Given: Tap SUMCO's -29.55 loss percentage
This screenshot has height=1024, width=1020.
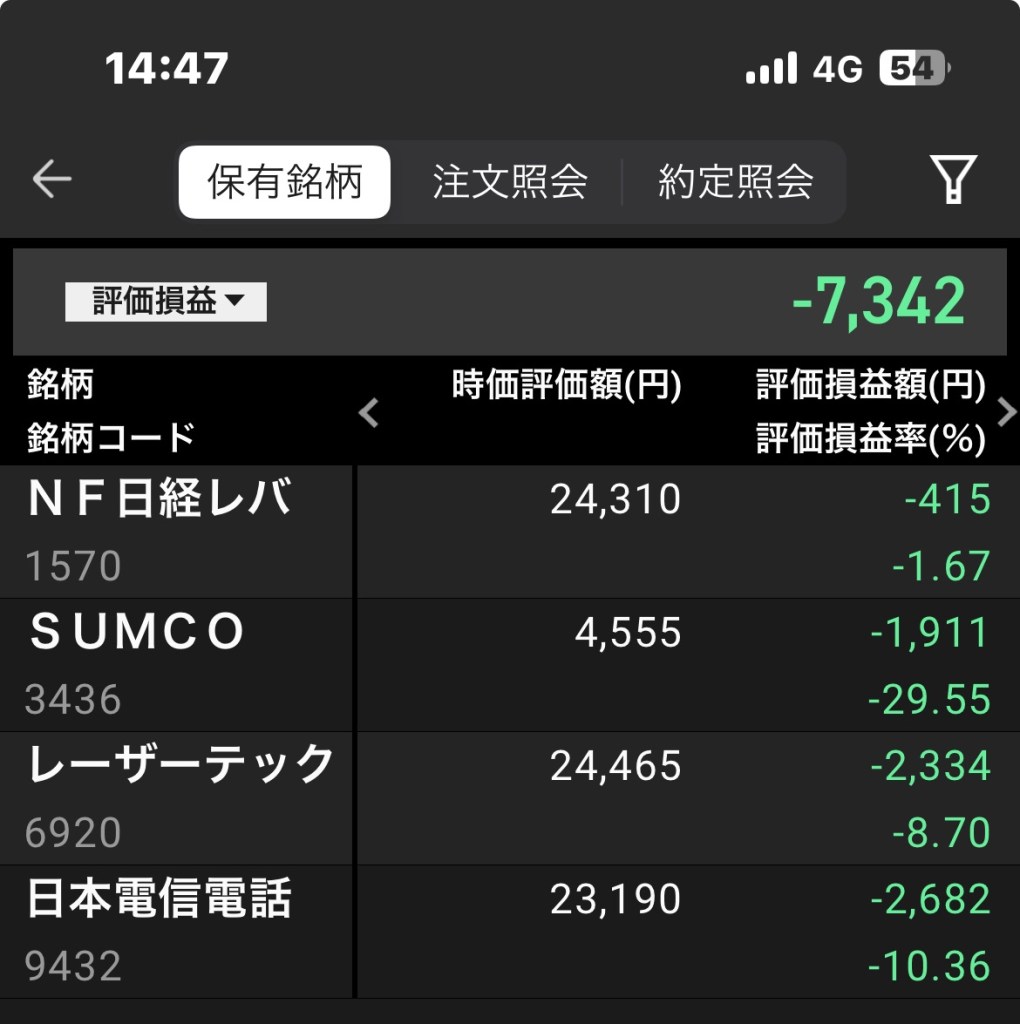Looking at the screenshot, I should pyautogui.click(x=929, y=700).
